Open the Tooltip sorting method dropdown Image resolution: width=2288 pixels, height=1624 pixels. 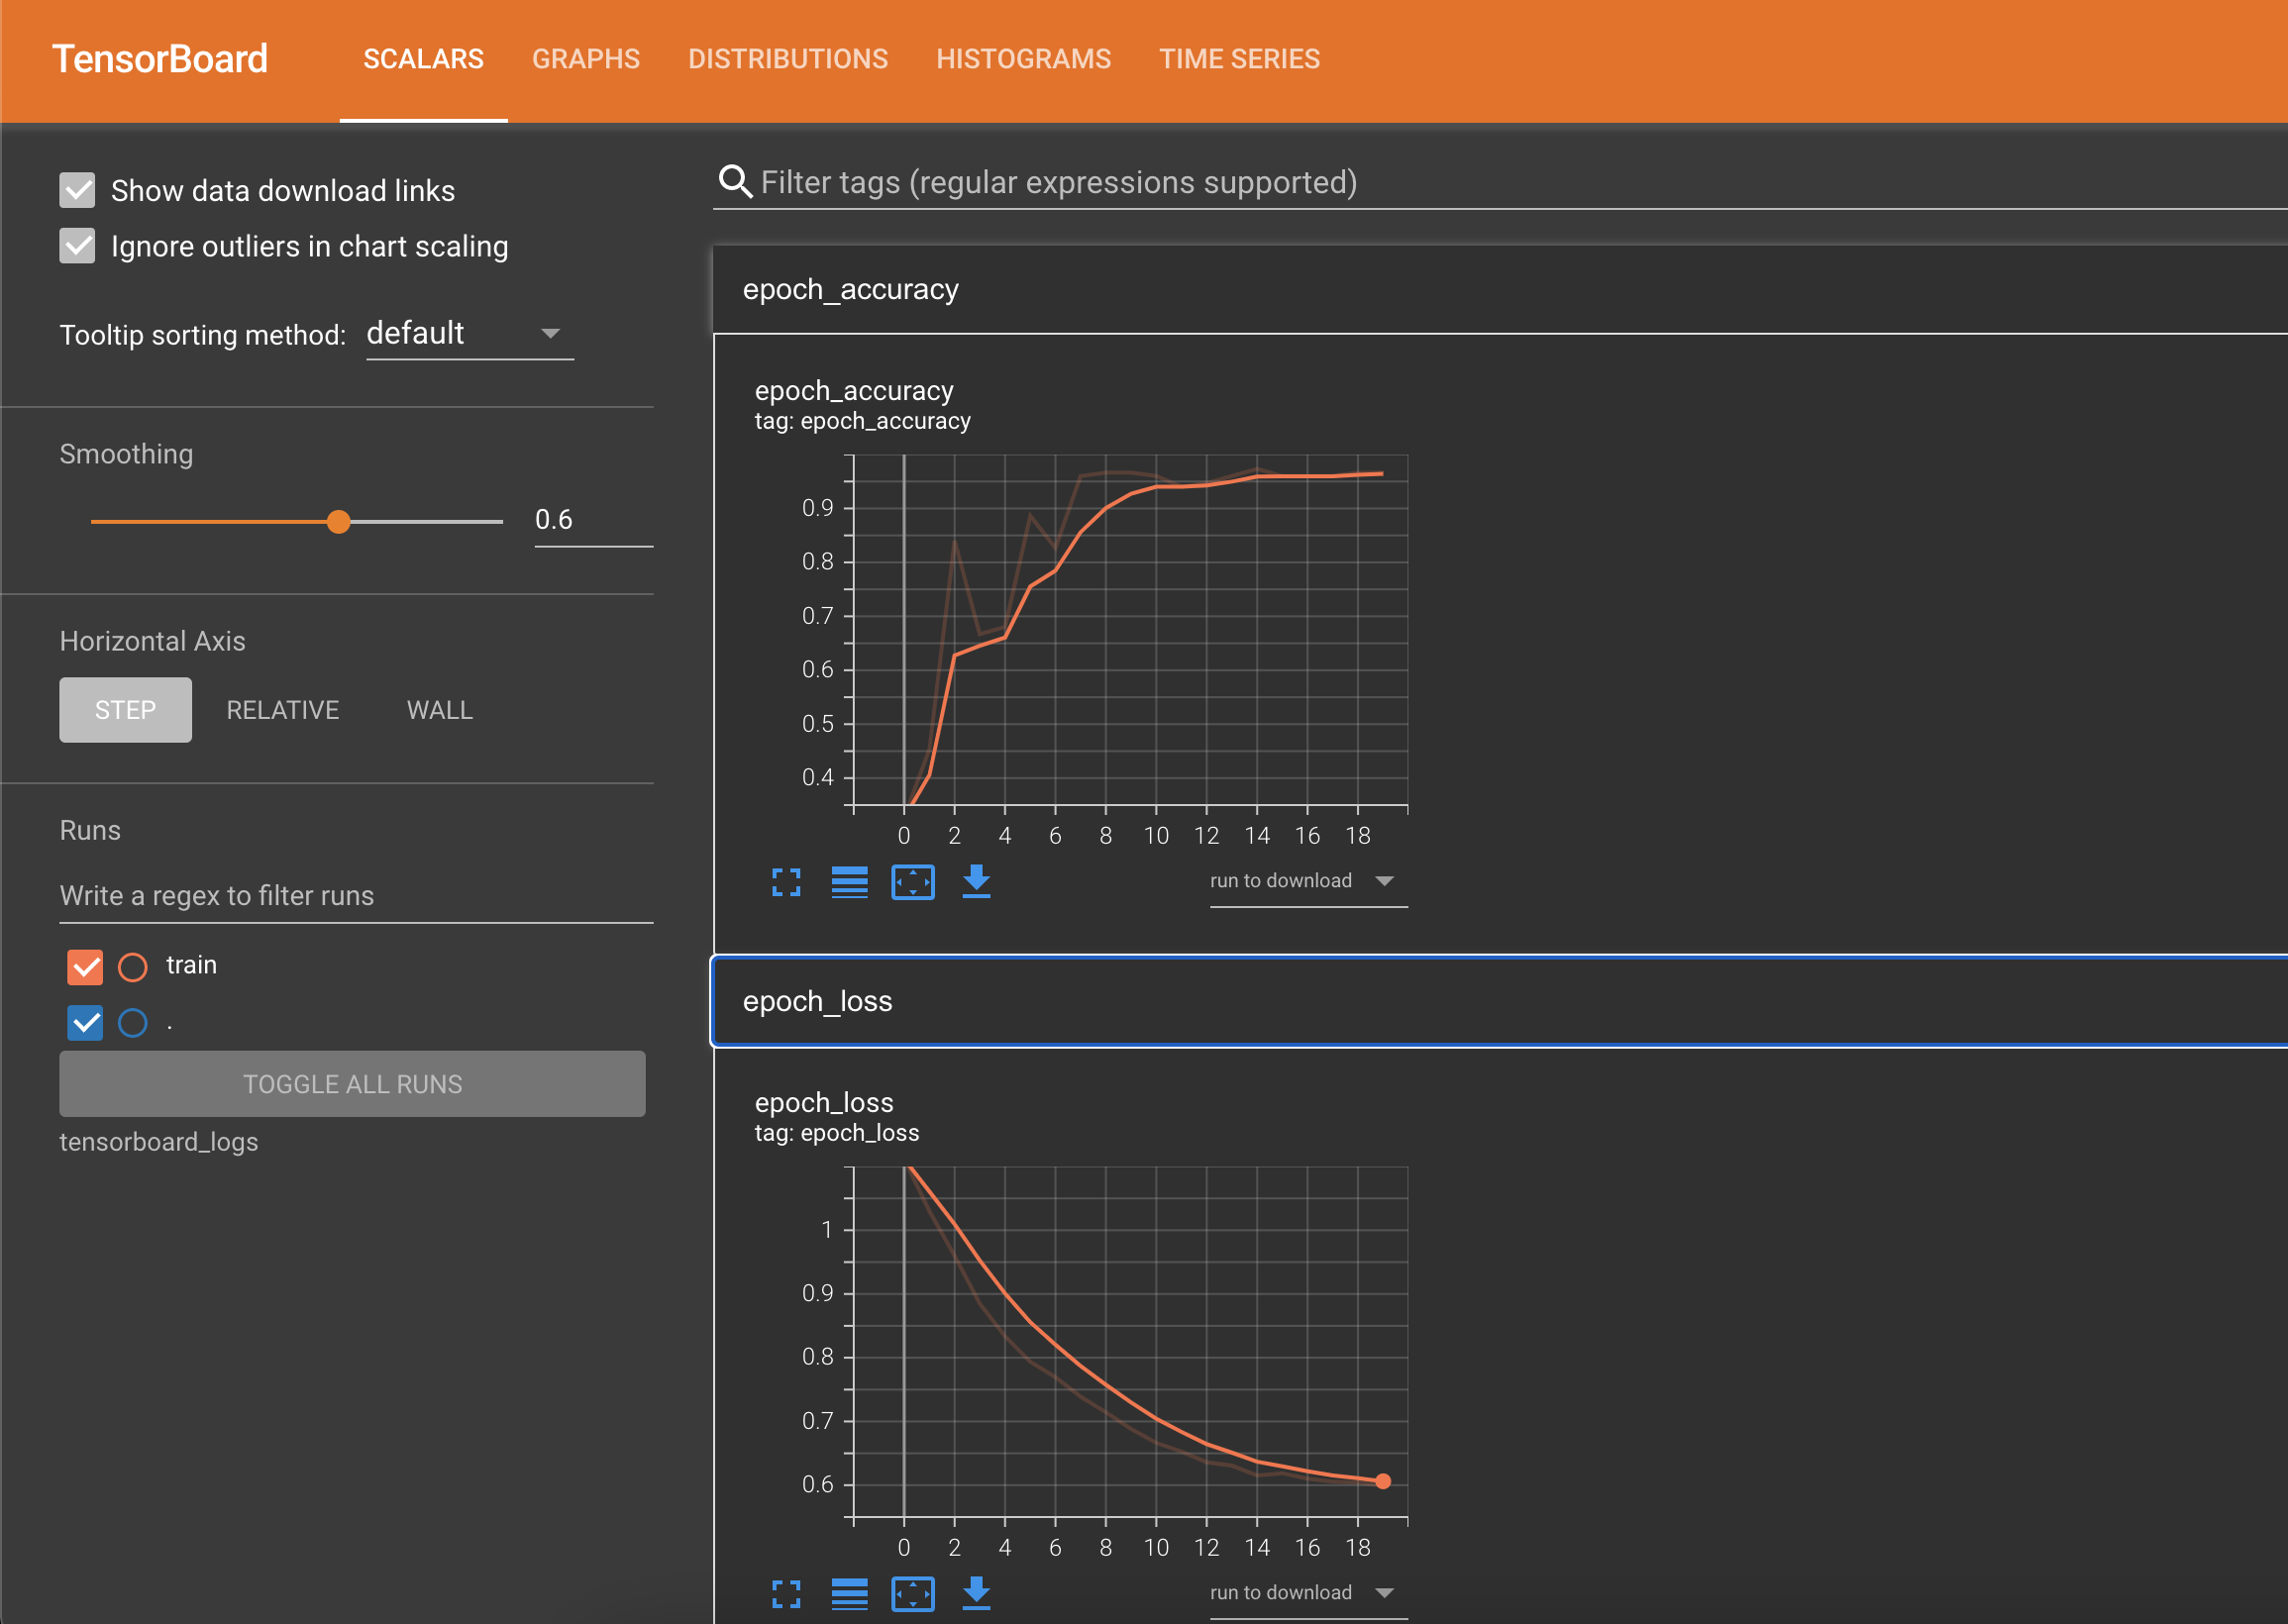coord(468,334)
